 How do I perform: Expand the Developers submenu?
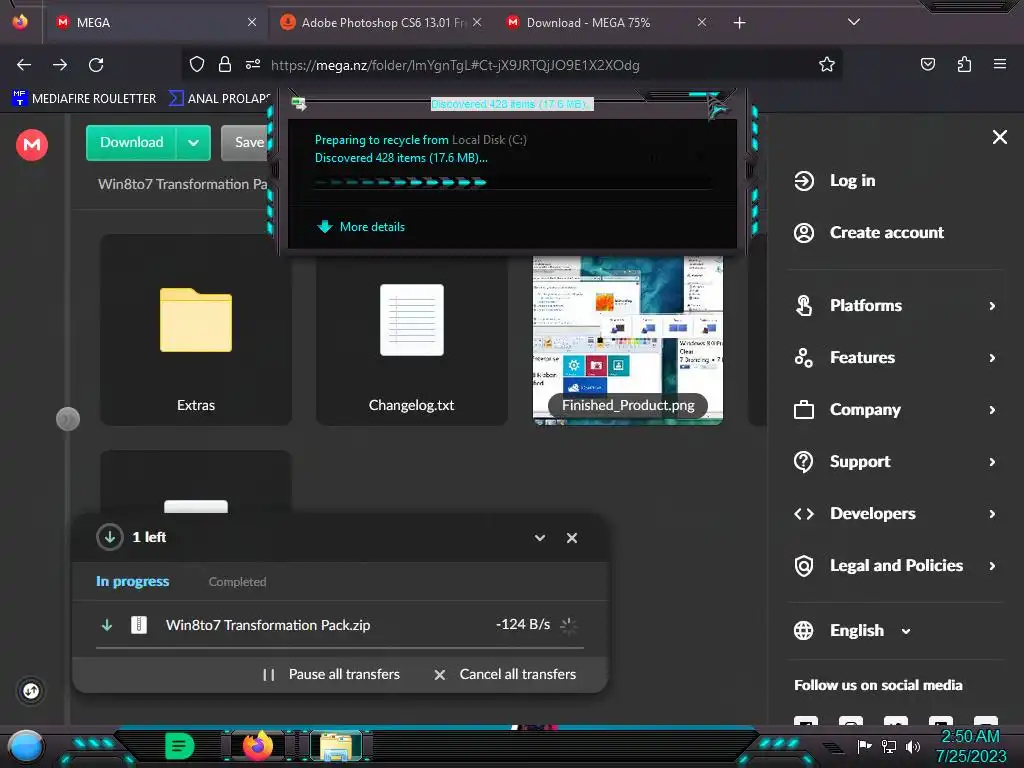992,514
